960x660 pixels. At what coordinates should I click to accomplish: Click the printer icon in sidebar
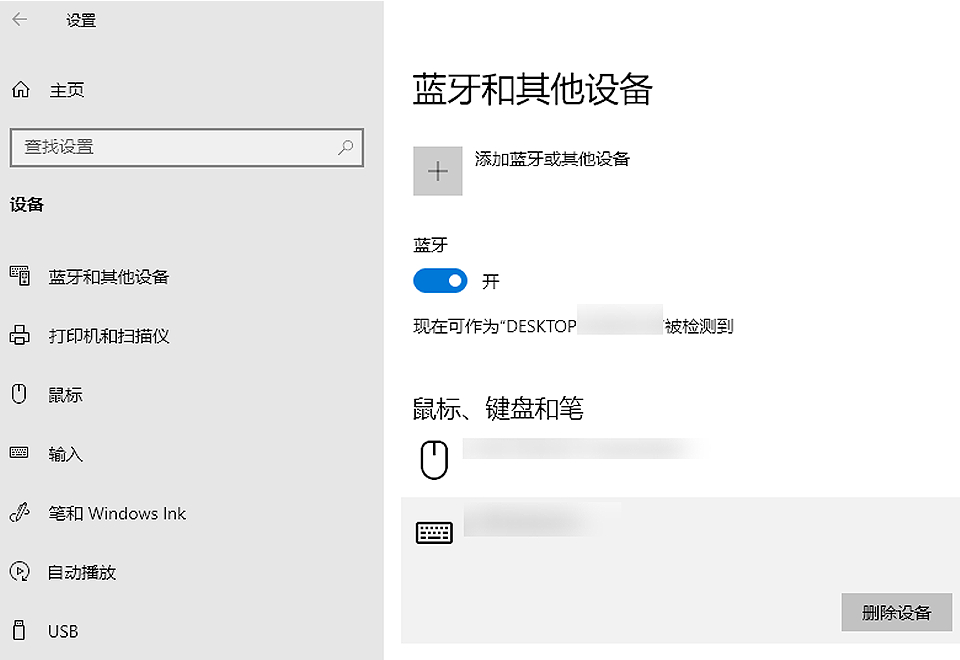20,336
